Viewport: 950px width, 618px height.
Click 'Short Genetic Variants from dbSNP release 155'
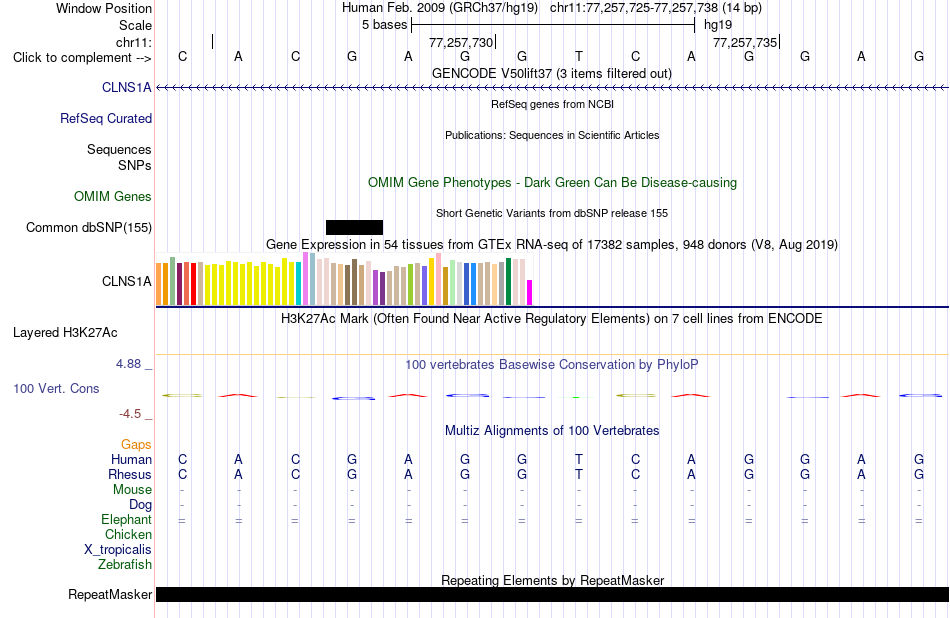pos(552,213)
